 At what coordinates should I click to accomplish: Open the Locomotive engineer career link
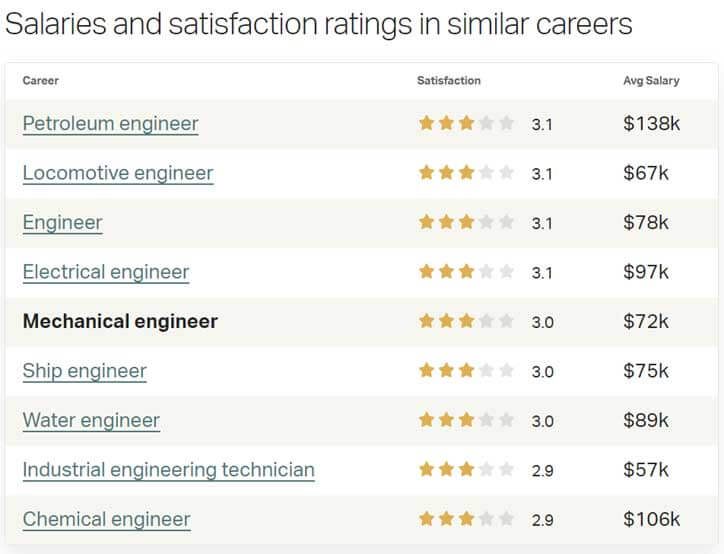(x=118, y=173)
